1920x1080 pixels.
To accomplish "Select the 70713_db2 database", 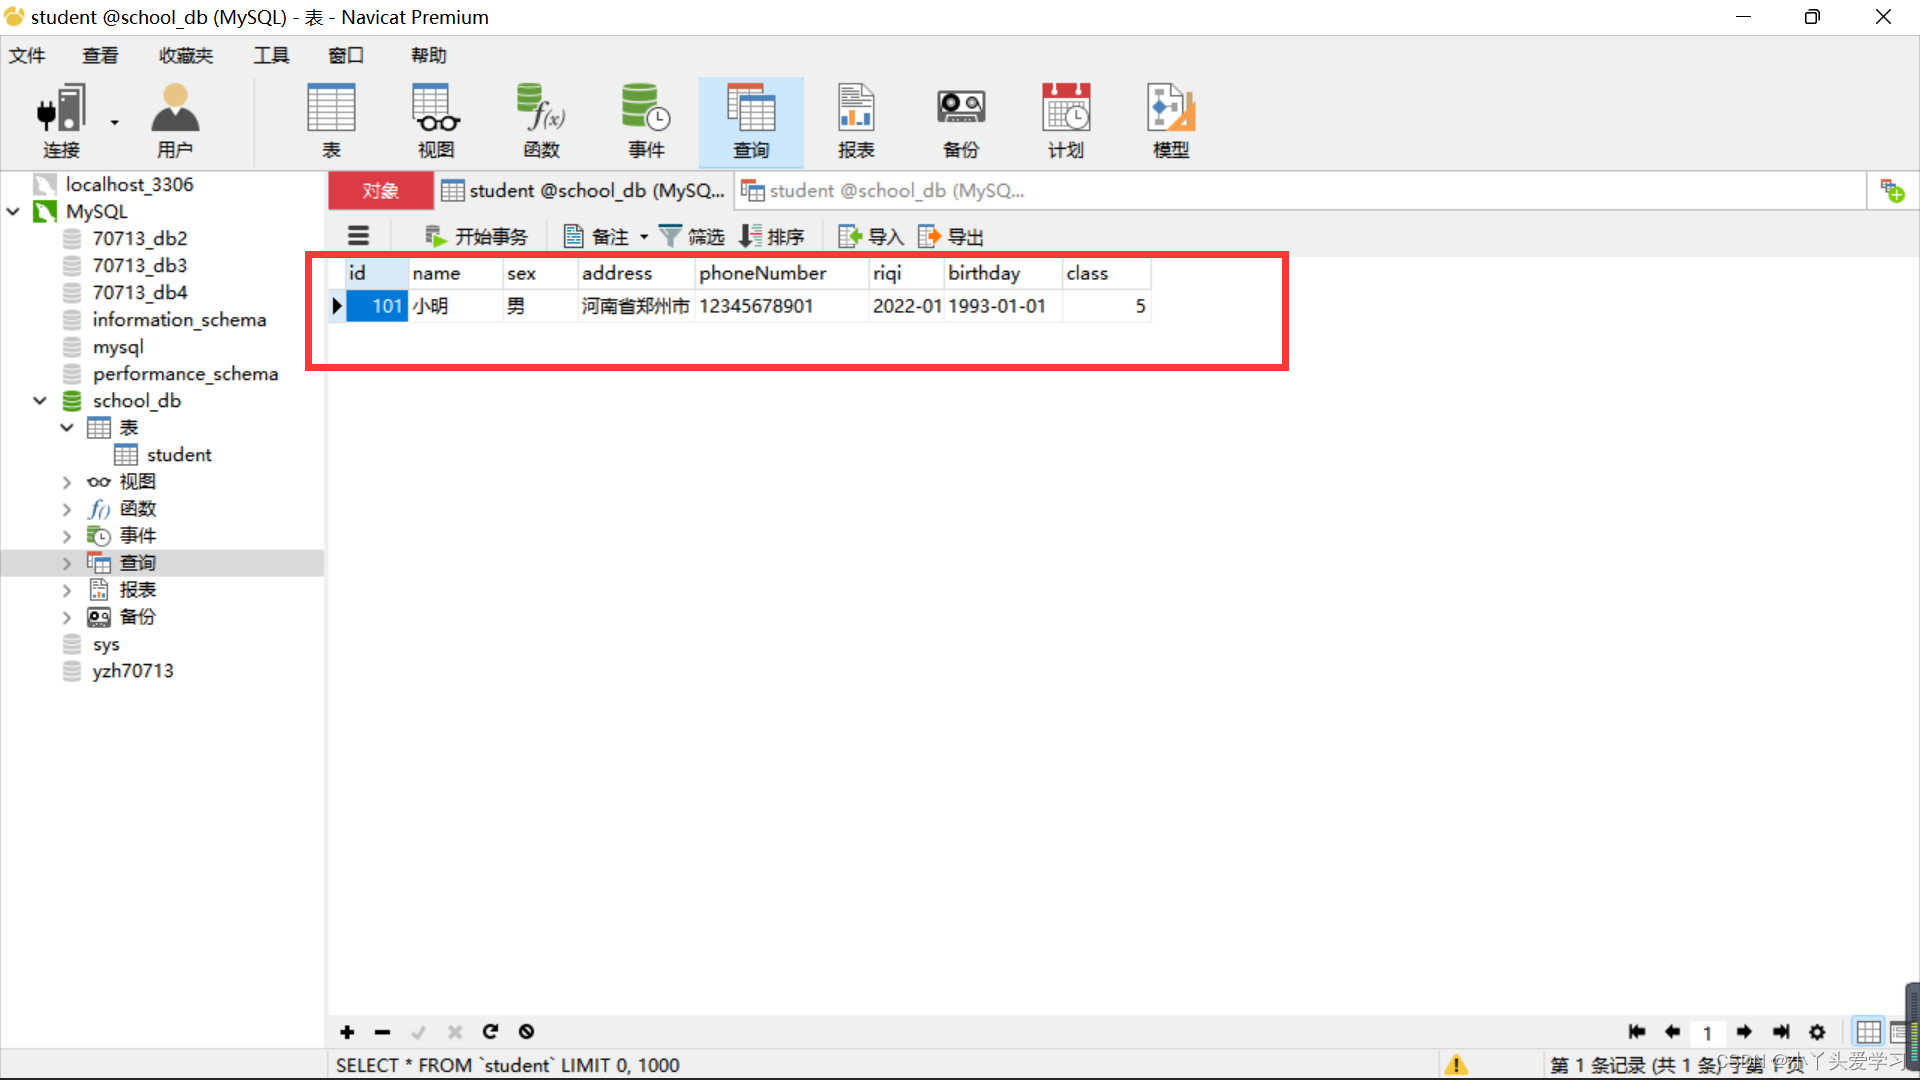I will (x=140, y=238).
